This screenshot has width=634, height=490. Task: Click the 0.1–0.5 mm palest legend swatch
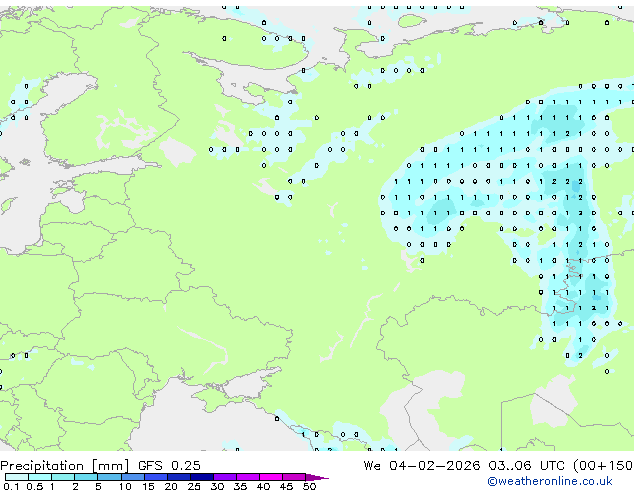pos(17,477)
